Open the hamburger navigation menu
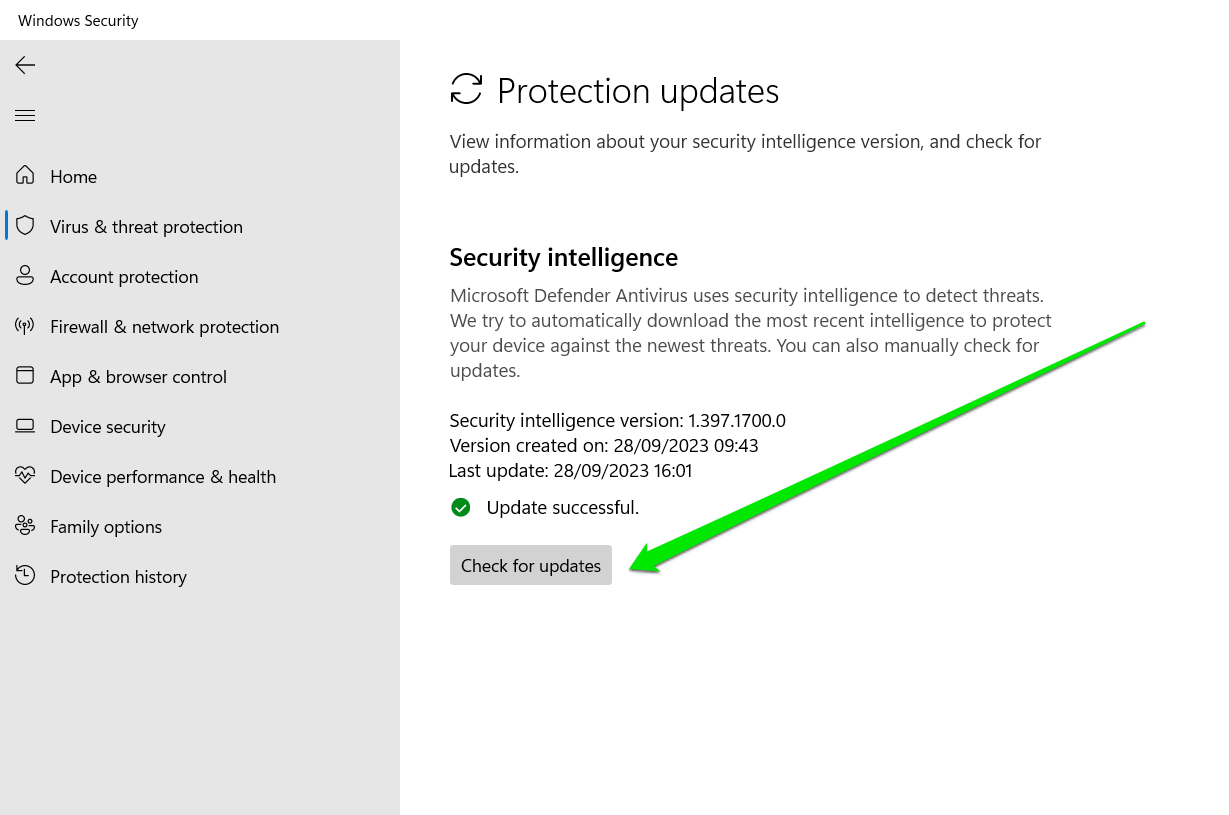Viewport: 1229px width, 815px height. [25, 116]
